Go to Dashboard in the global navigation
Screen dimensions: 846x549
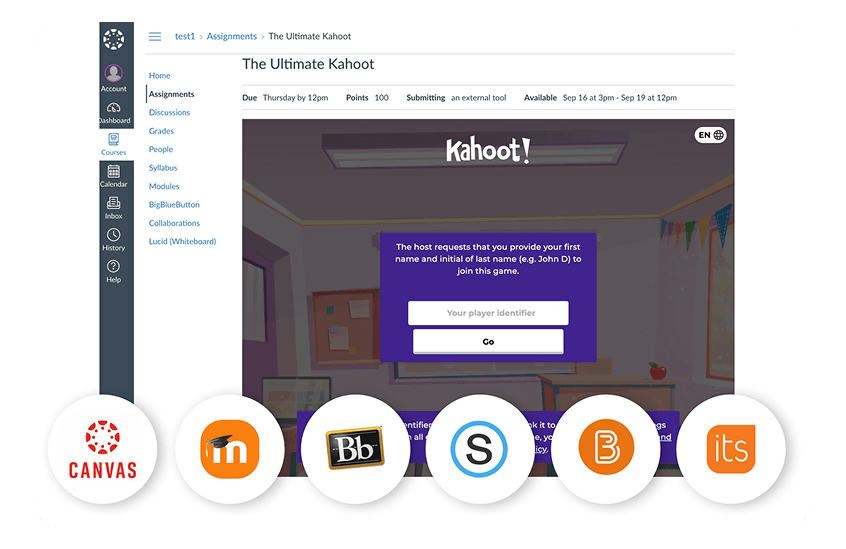[x=114, y=113]
